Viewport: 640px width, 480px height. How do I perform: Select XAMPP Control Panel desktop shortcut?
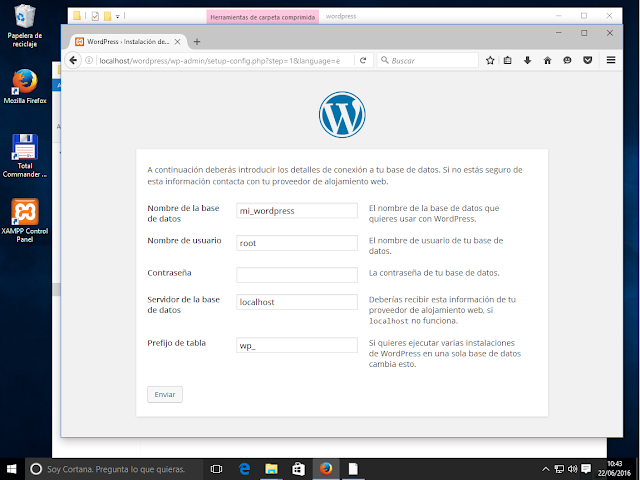pos(25,220)
